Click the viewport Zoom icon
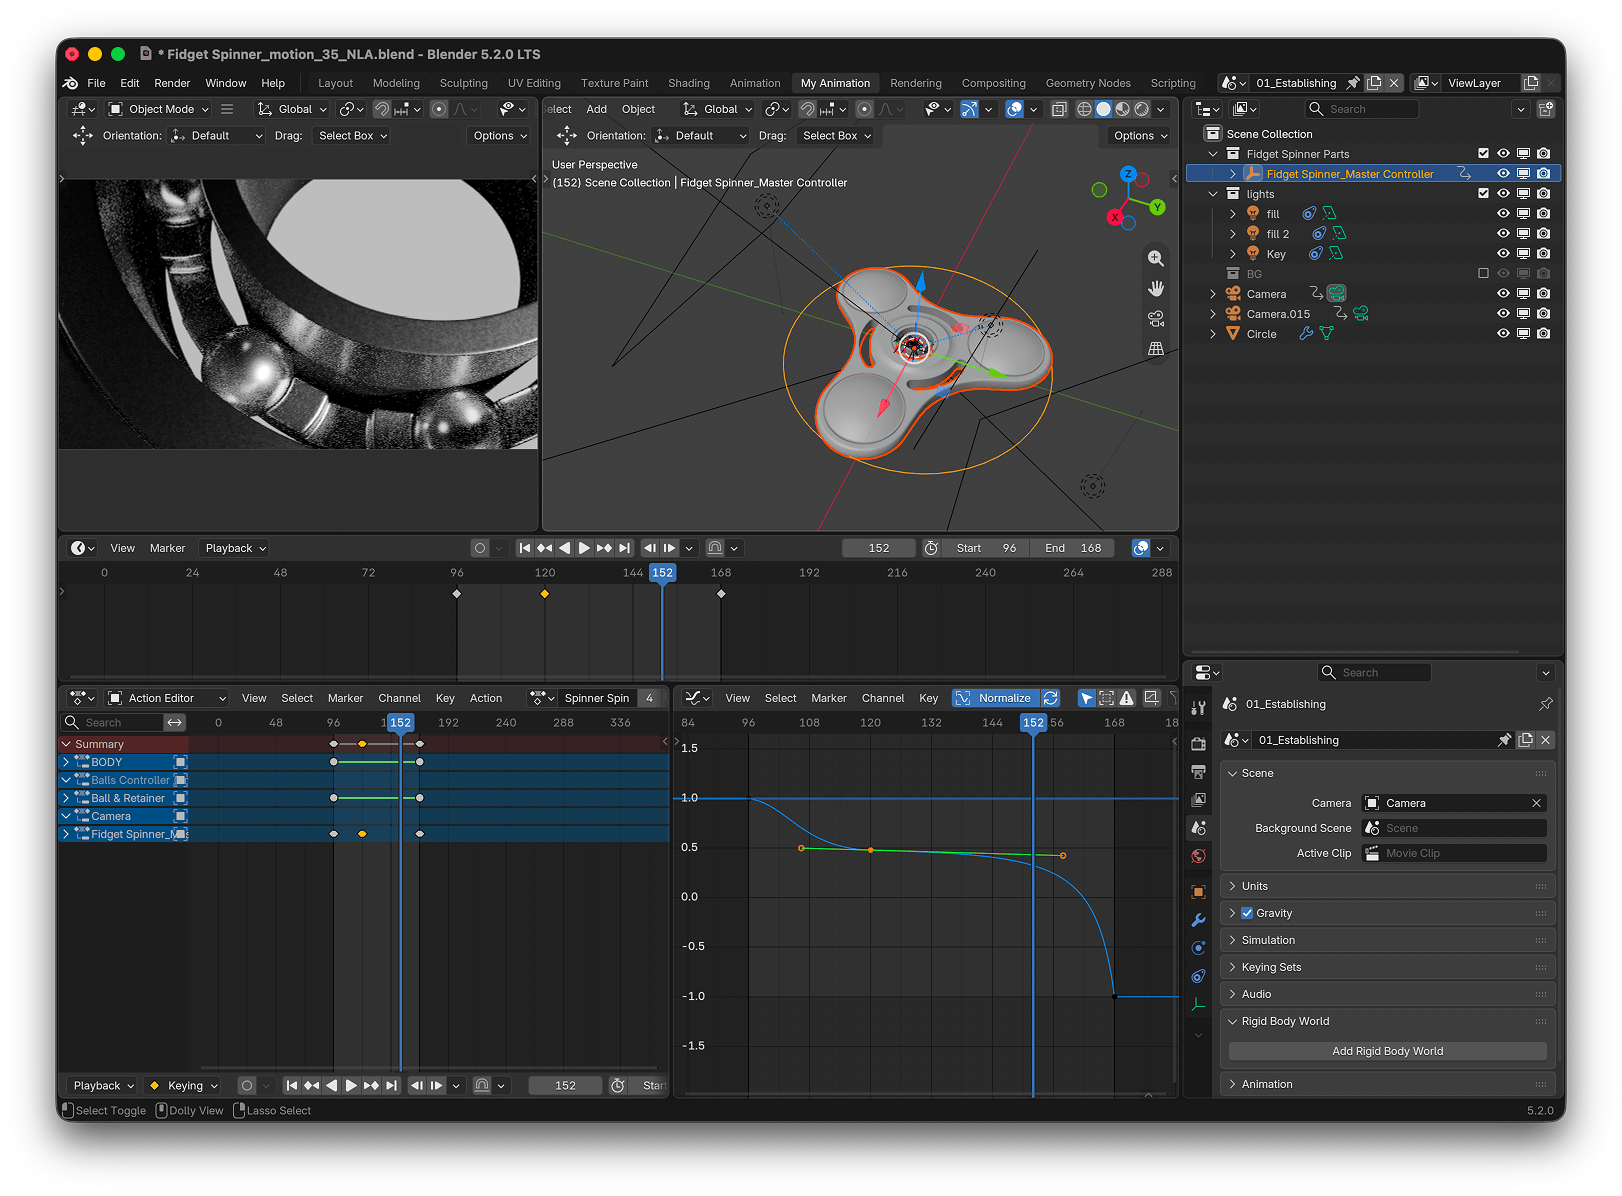This screenshot has height=1196, width=1622. tap(1155, 258)
